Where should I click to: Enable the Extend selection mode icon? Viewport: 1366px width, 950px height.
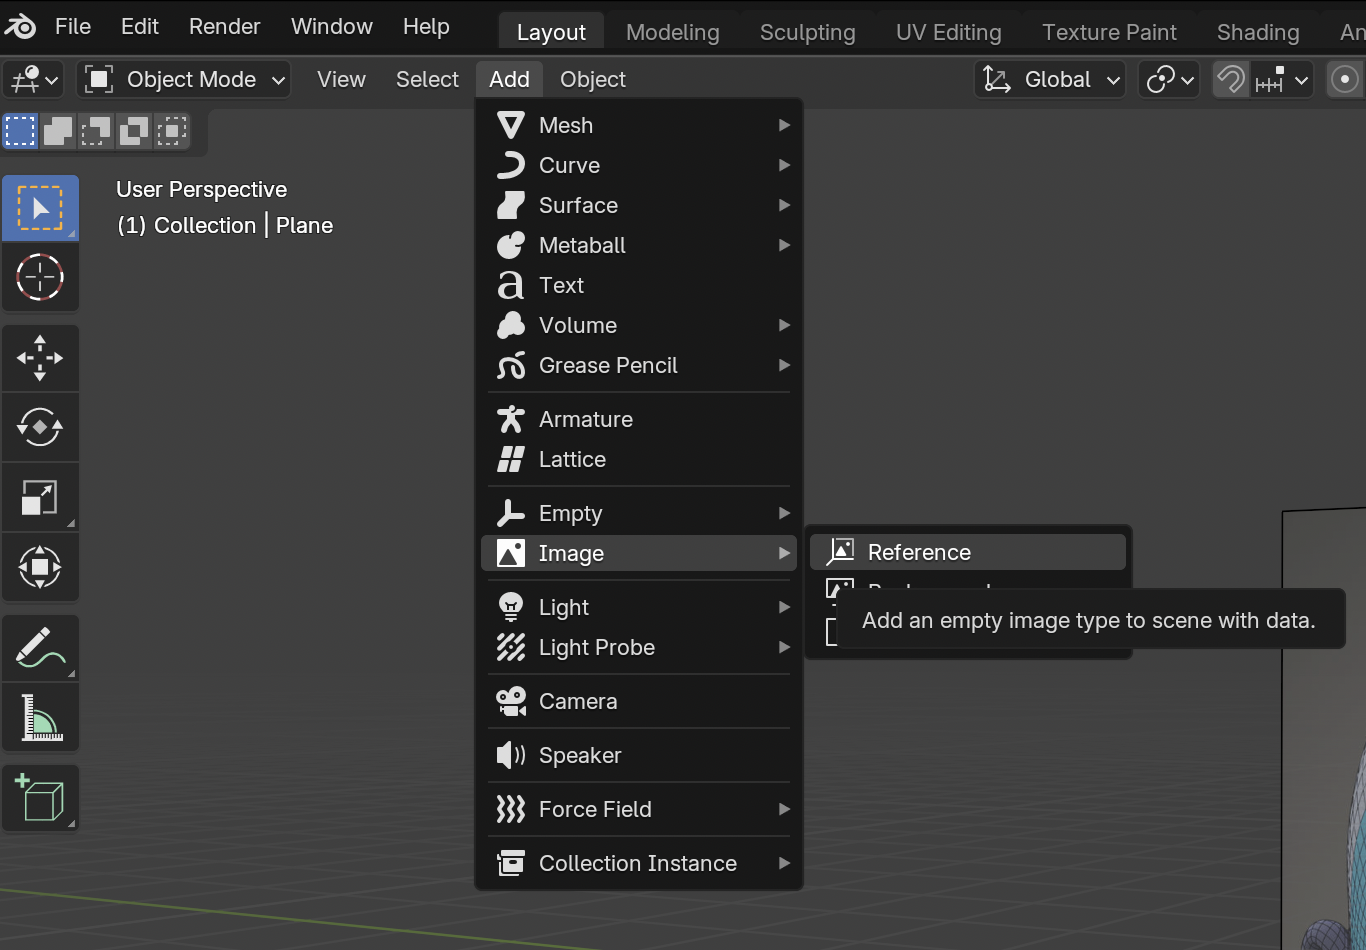pos(58,131)
